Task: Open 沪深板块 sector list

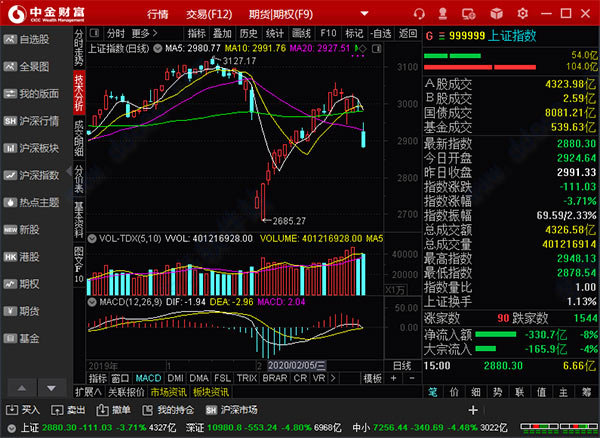Action: click(31, 148)
